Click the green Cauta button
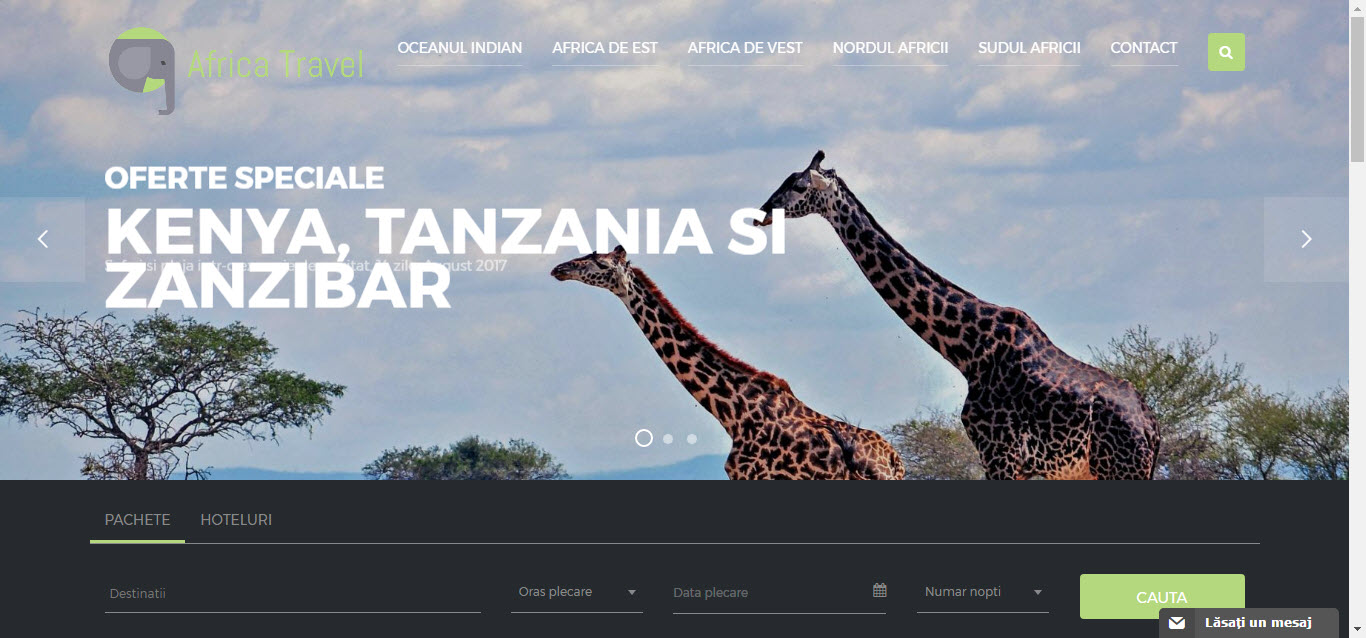The height and width of the screenshot is (638, 1366). click(x=1162, y=597)
